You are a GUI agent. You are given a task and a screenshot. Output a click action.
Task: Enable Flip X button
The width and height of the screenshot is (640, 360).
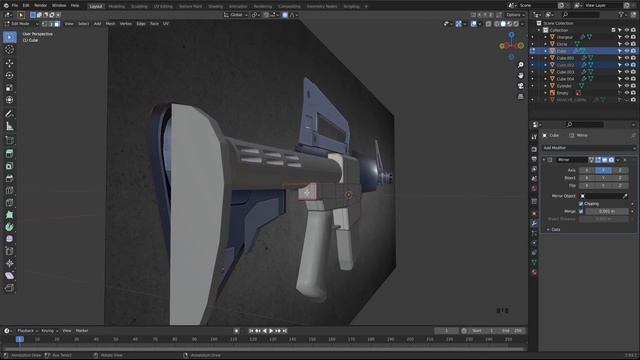point(587,186)
